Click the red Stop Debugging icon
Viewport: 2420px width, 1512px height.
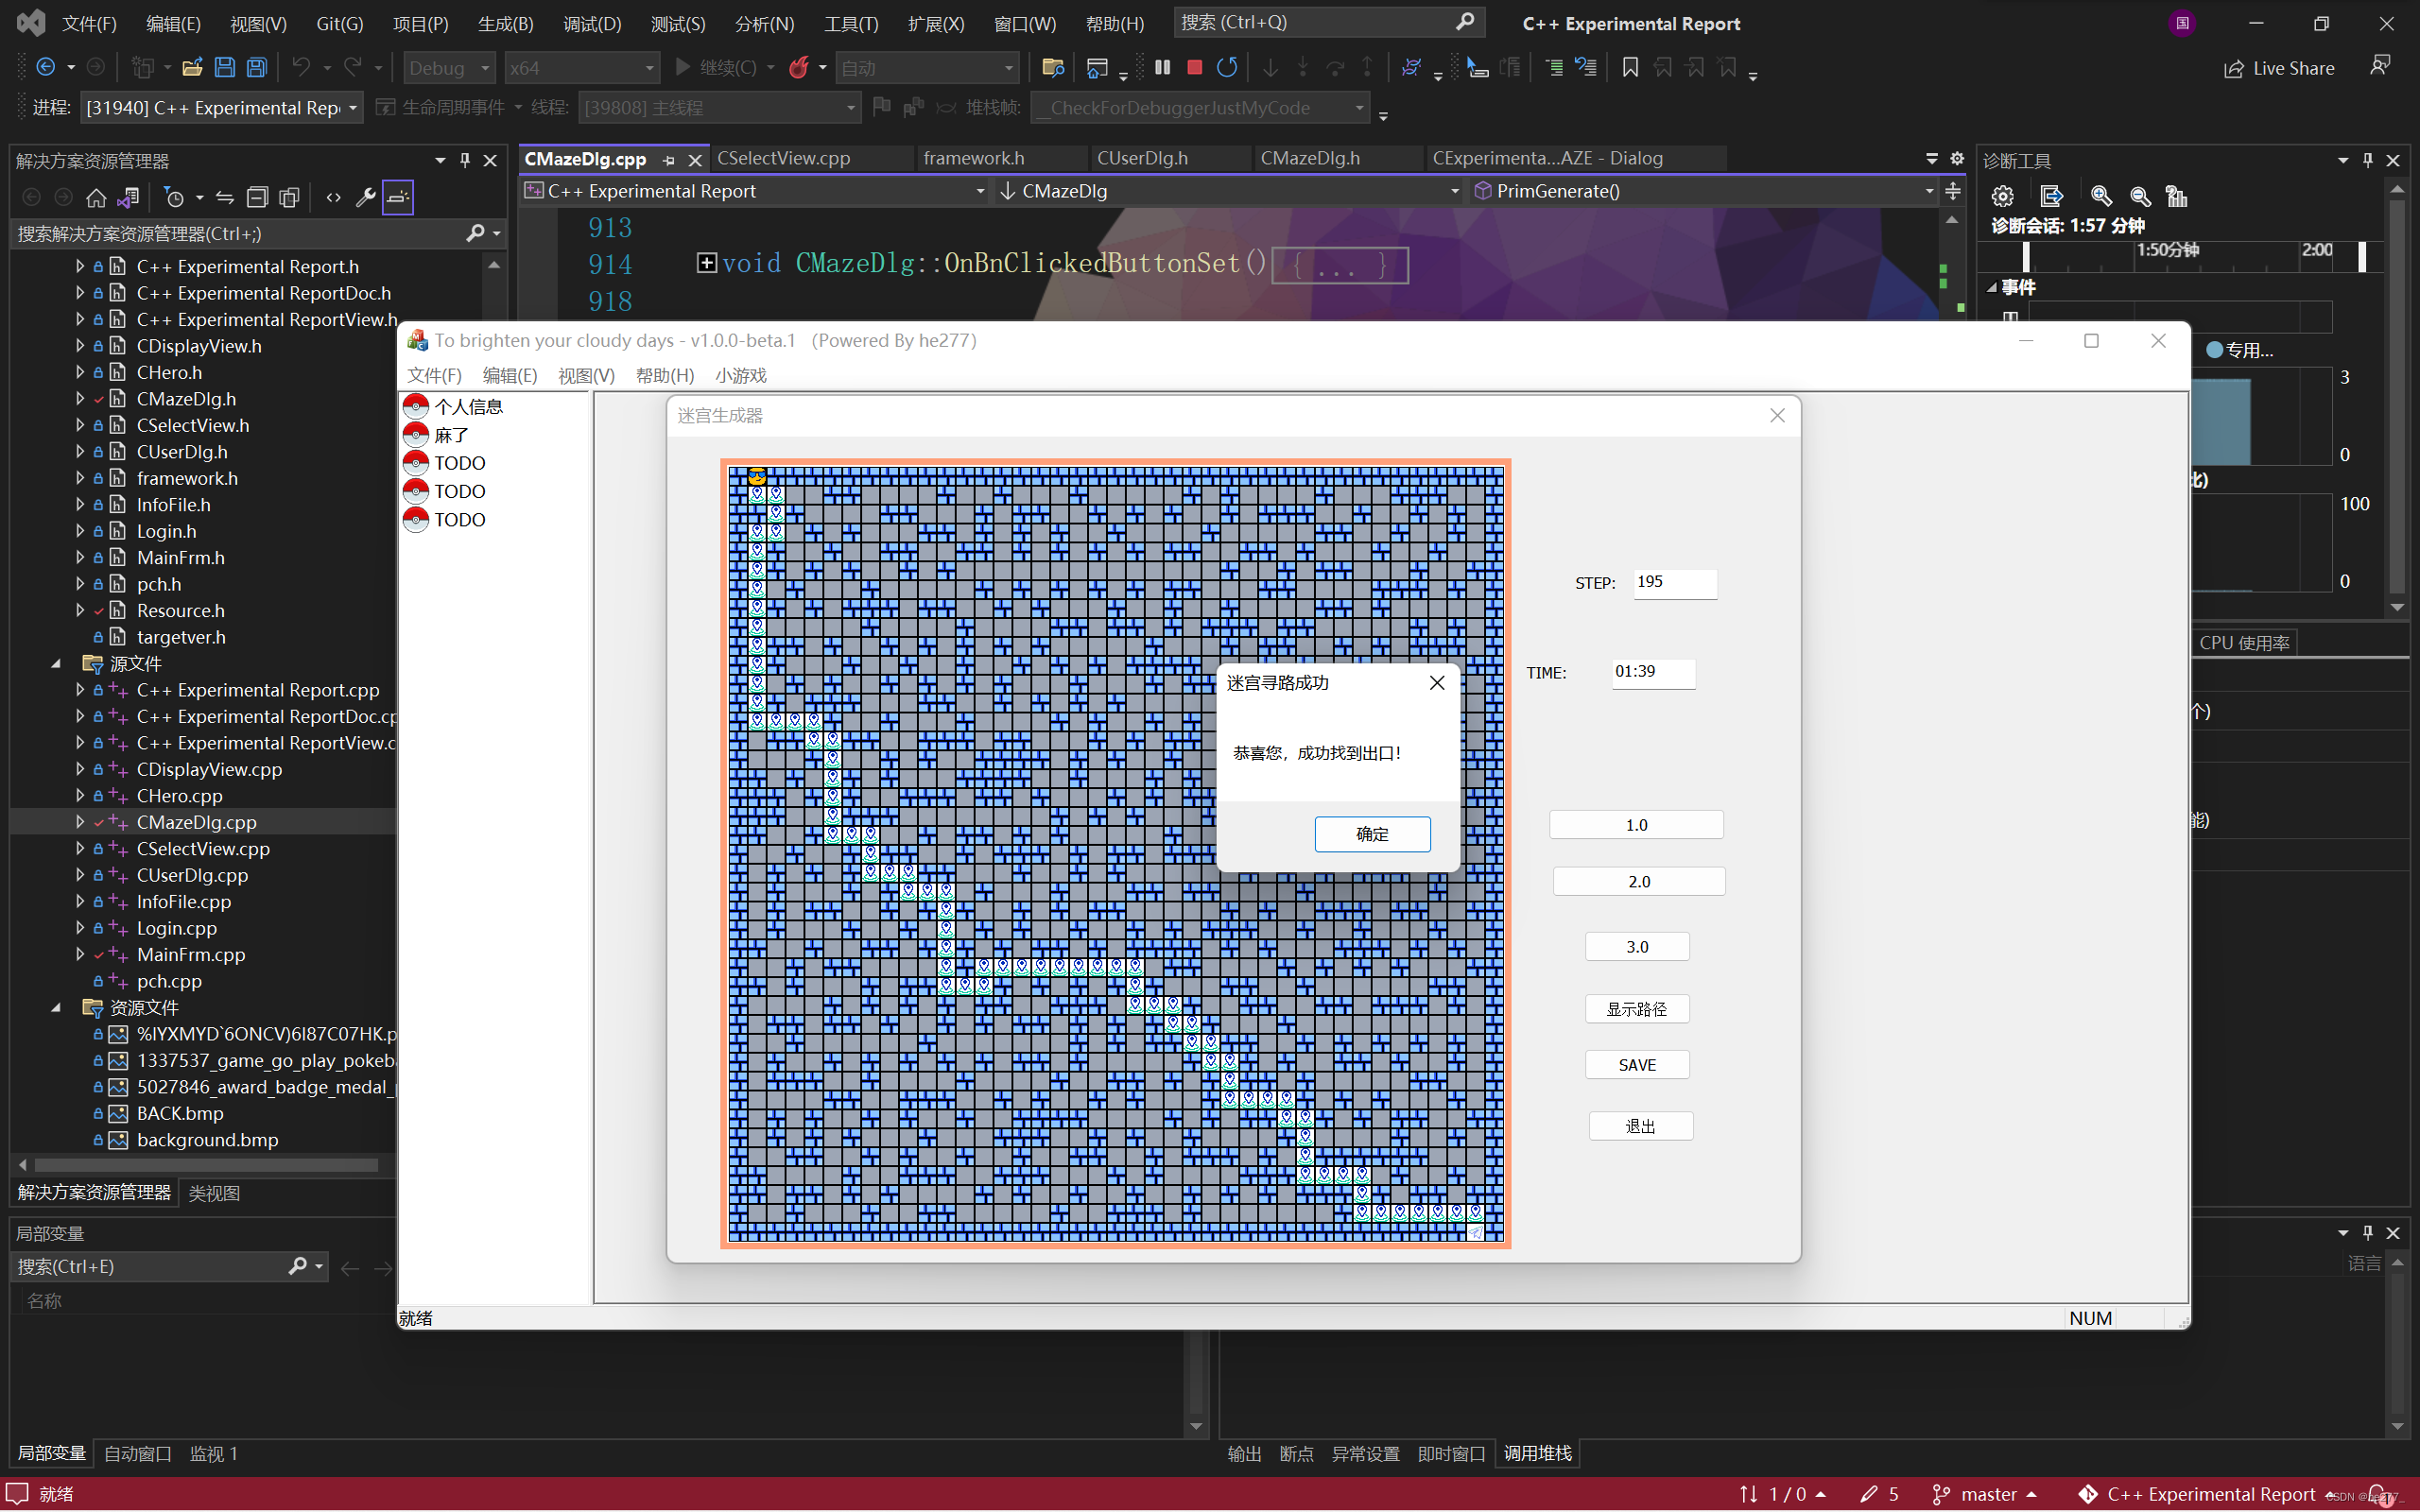tap(1194, 67)
